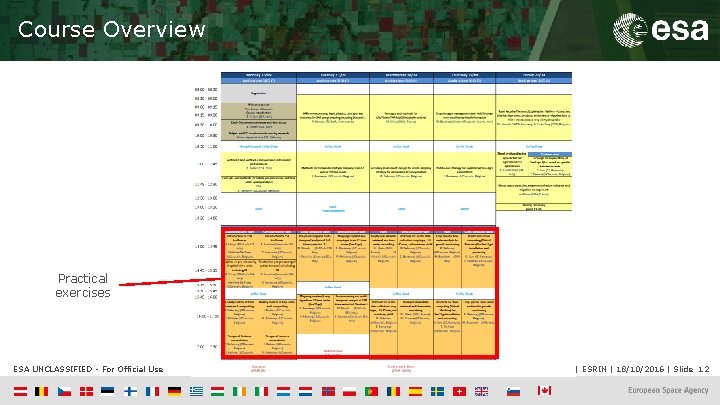Select the United Kingdom flag icon

[481, 391]
